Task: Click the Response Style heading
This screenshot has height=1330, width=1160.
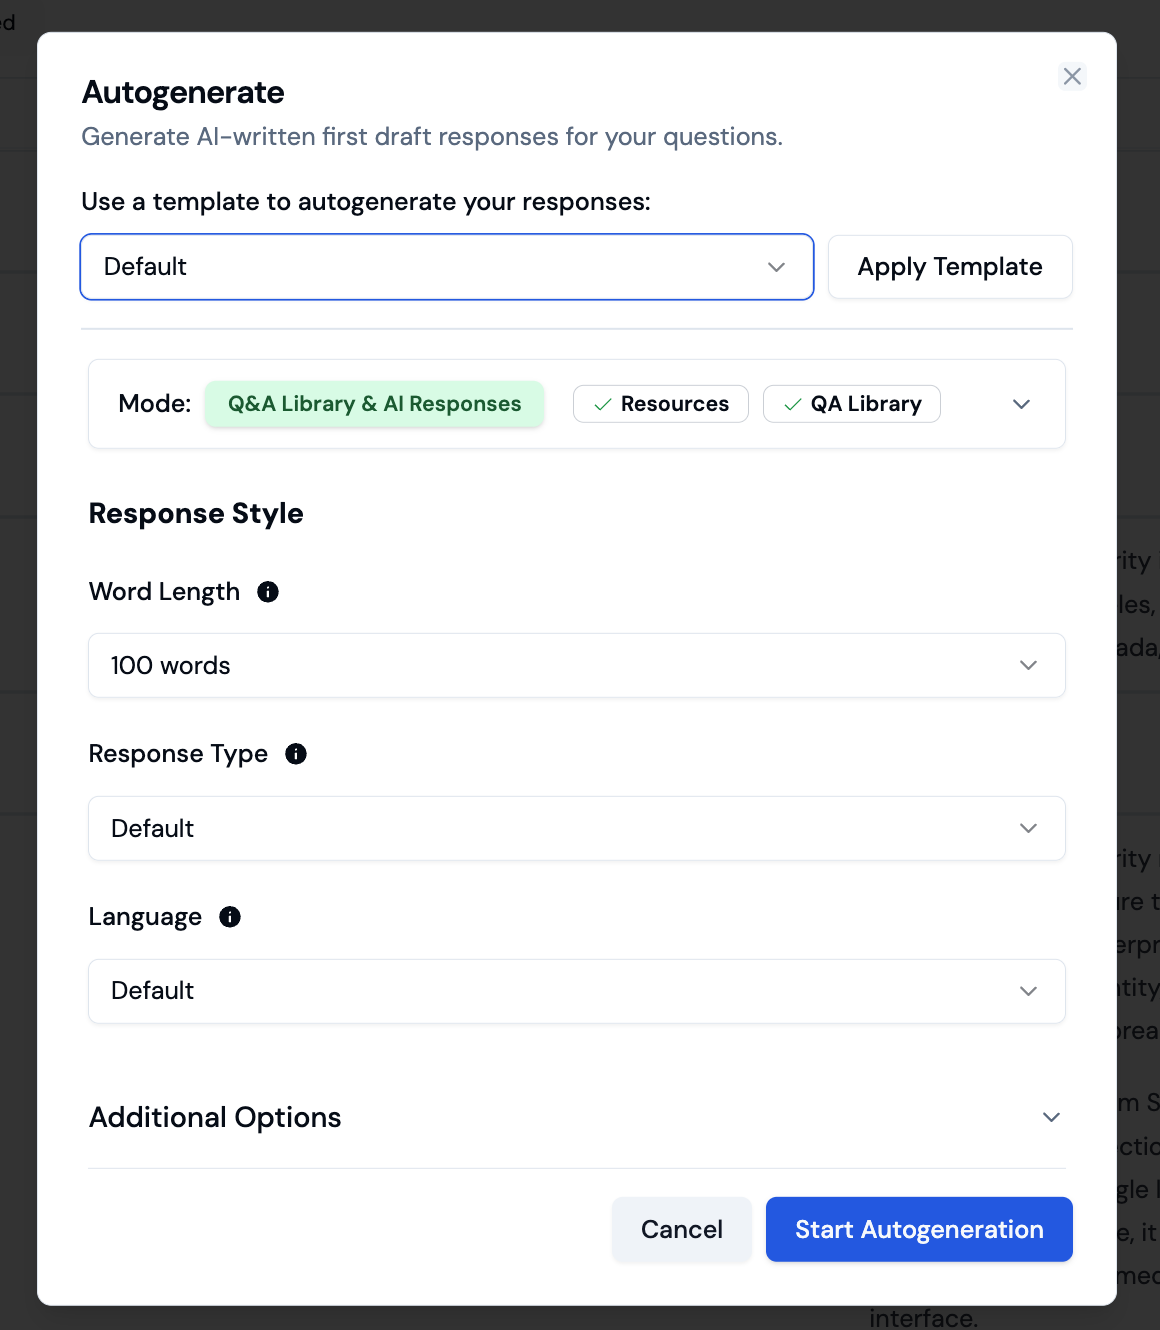Action: (x=196, y=513)
